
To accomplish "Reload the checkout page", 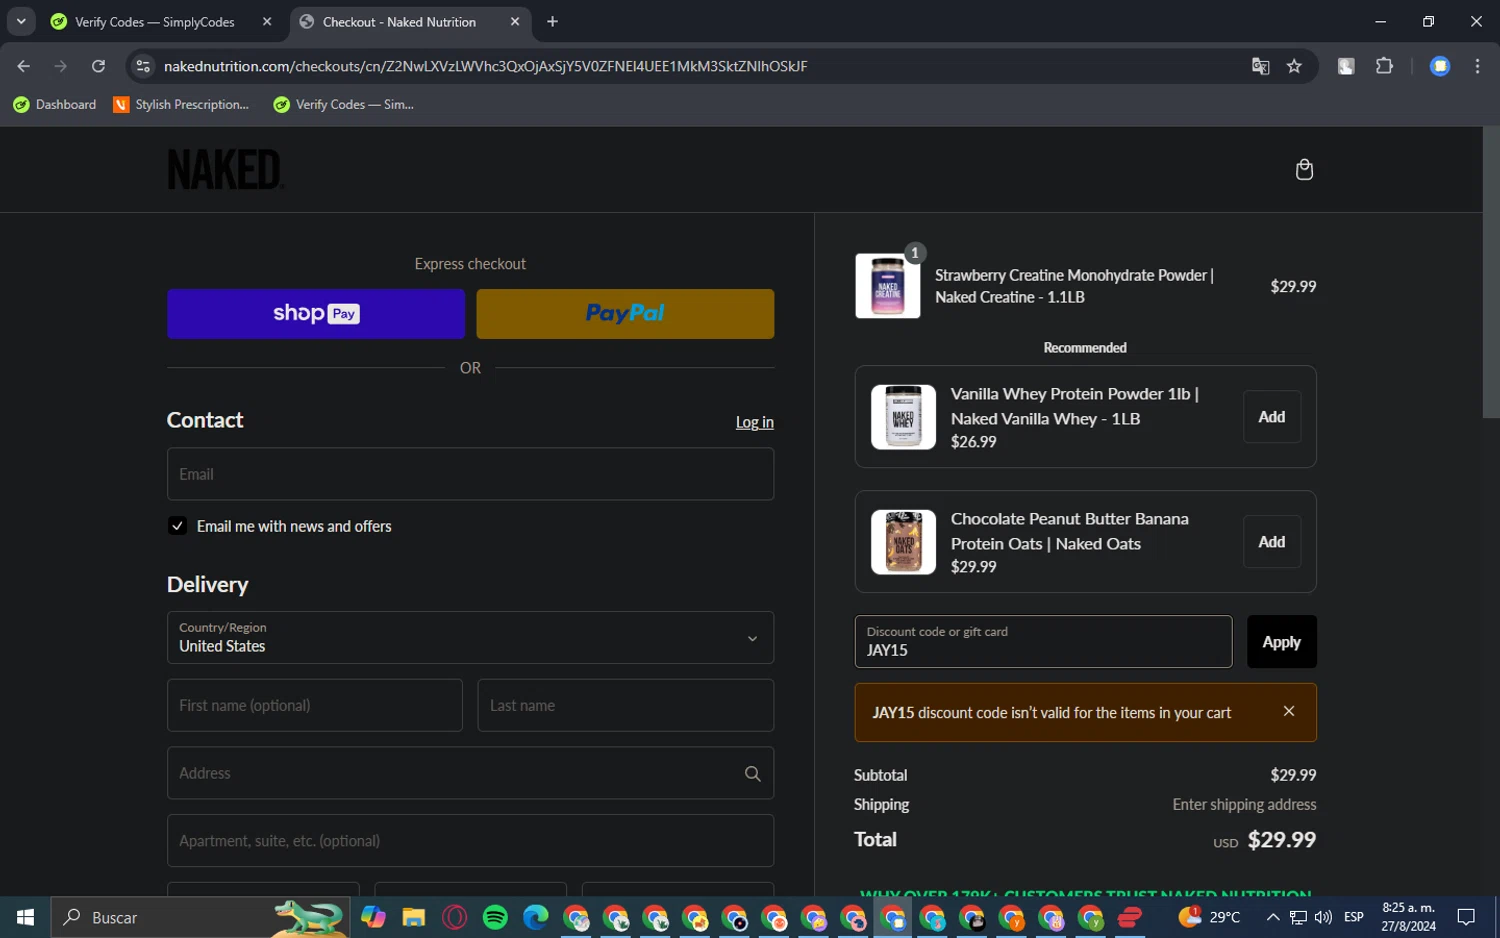I will pos(98,66).
